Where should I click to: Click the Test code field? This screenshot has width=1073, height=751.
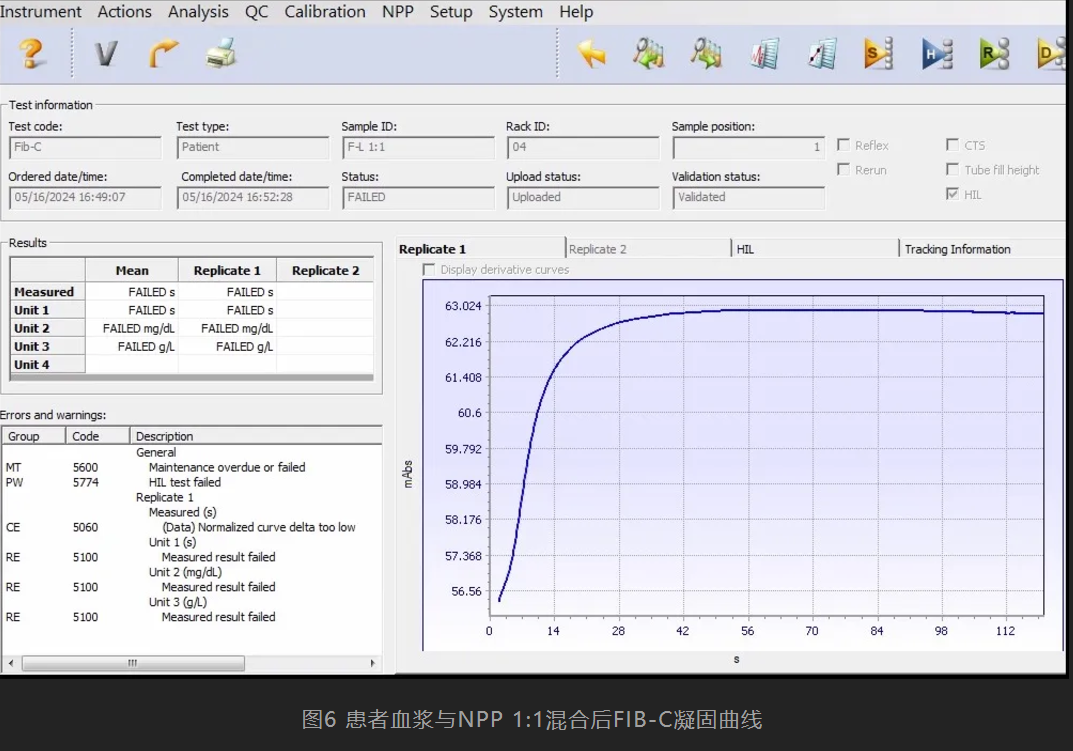85,147
